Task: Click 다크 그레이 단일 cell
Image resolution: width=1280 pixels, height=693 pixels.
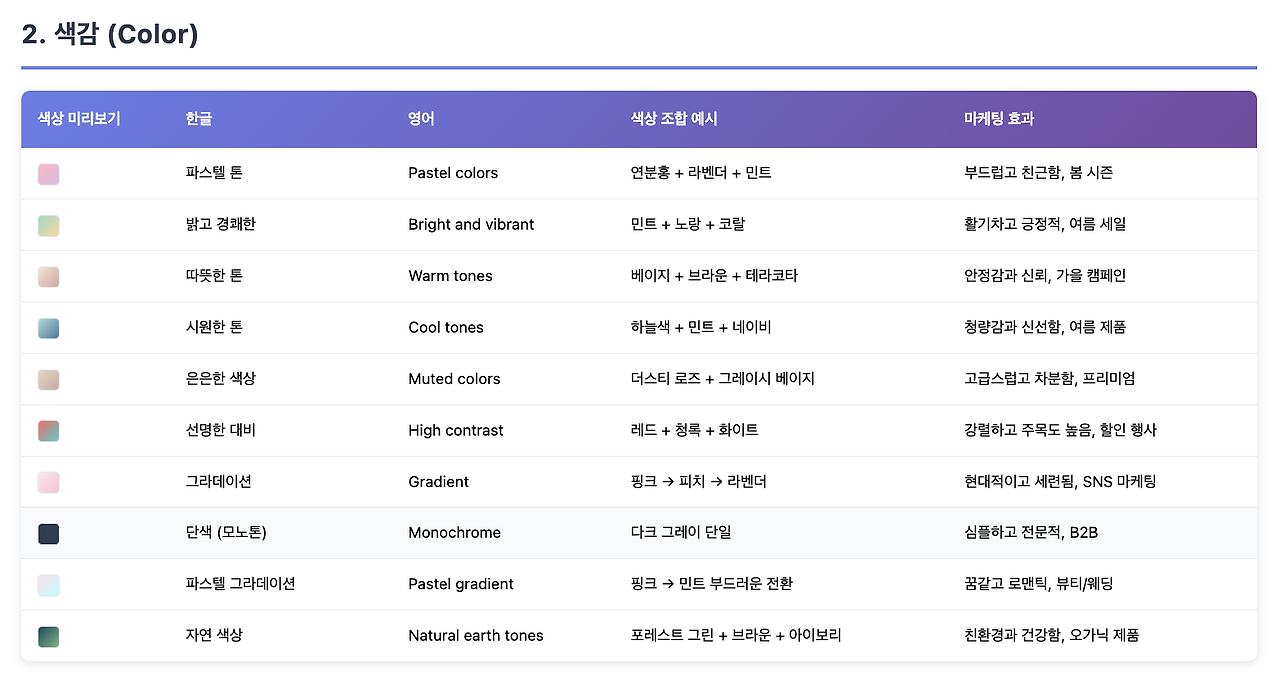Action: 681,533
